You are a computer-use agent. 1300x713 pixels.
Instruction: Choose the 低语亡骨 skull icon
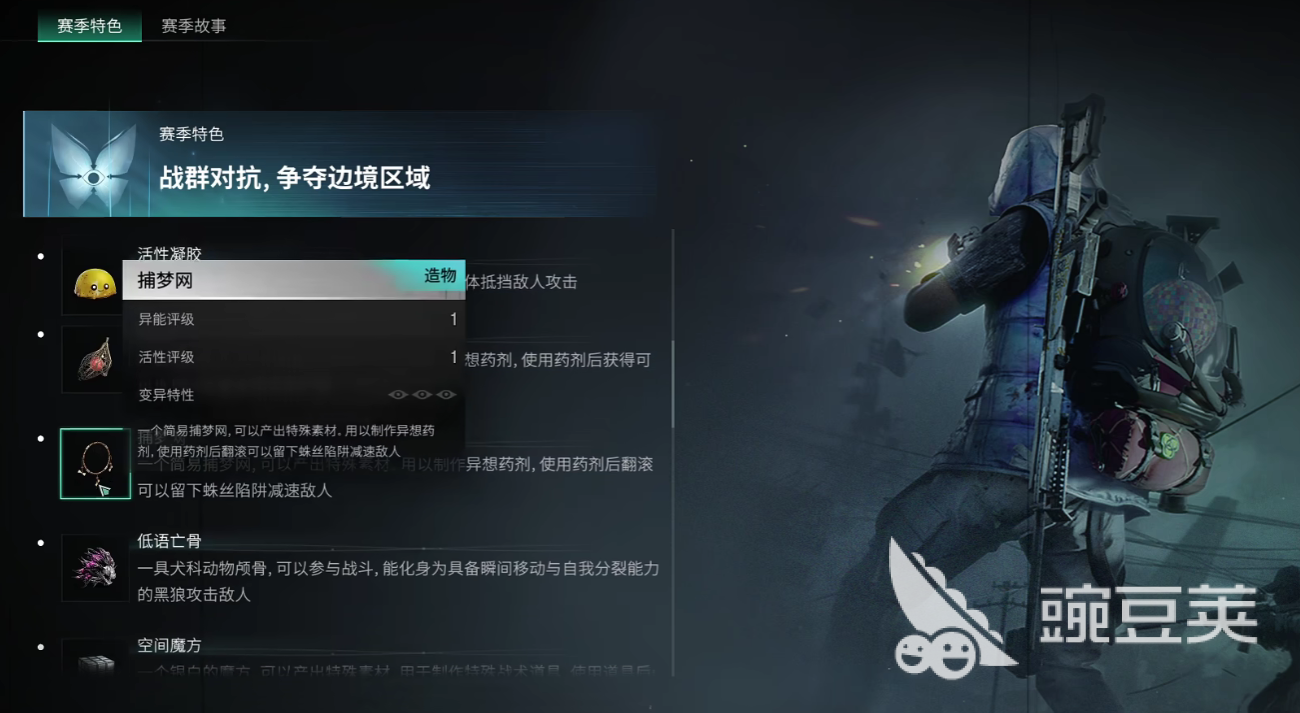[95, 568]
